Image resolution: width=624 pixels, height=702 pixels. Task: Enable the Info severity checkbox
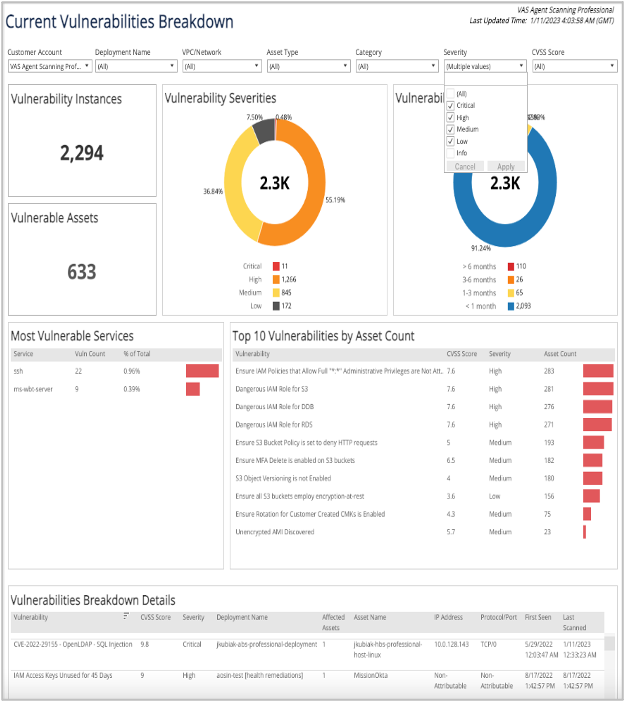451,153
